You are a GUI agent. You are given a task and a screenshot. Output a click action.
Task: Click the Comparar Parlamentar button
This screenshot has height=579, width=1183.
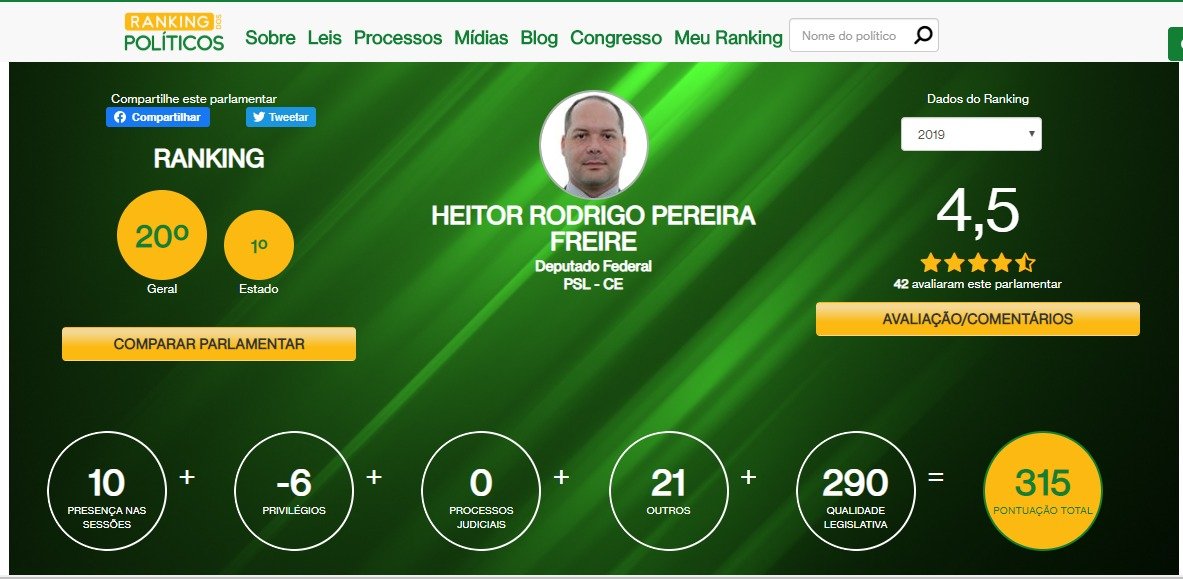pos(209,344)
